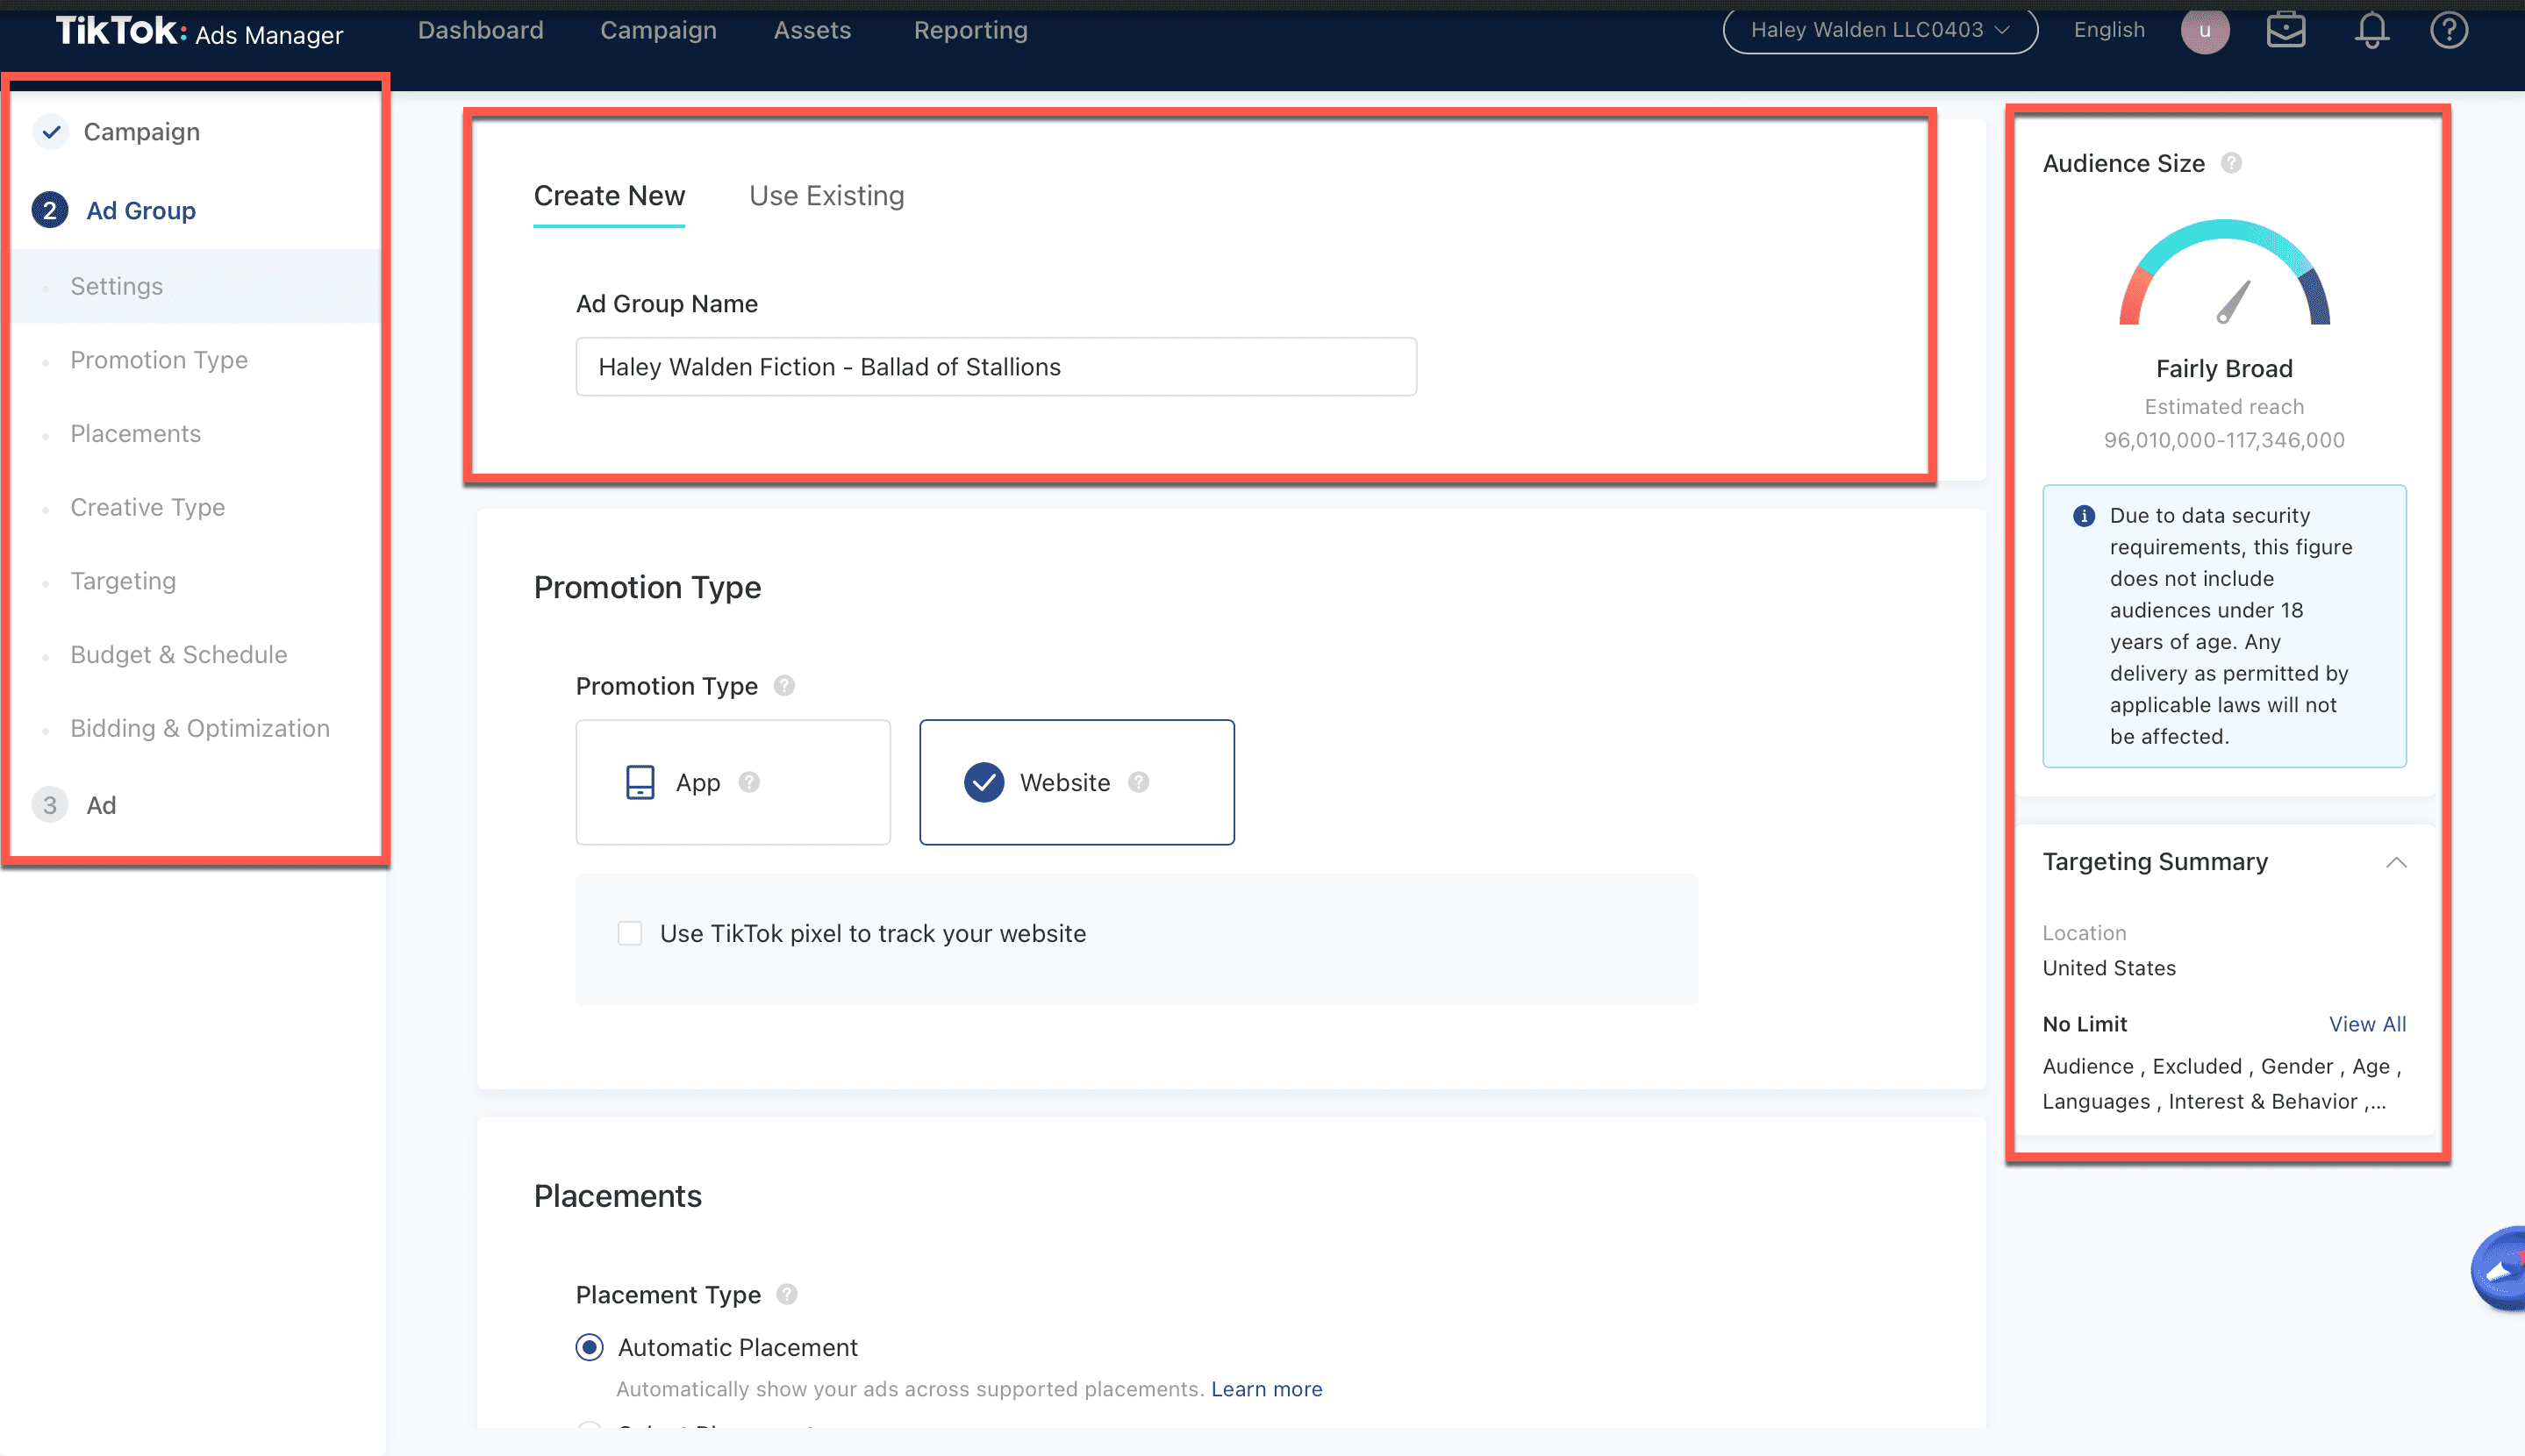The height and width of the screenshot is (1456, 2525).
Task: Open the business center briefcase icon
Action: click(2286, 31)
